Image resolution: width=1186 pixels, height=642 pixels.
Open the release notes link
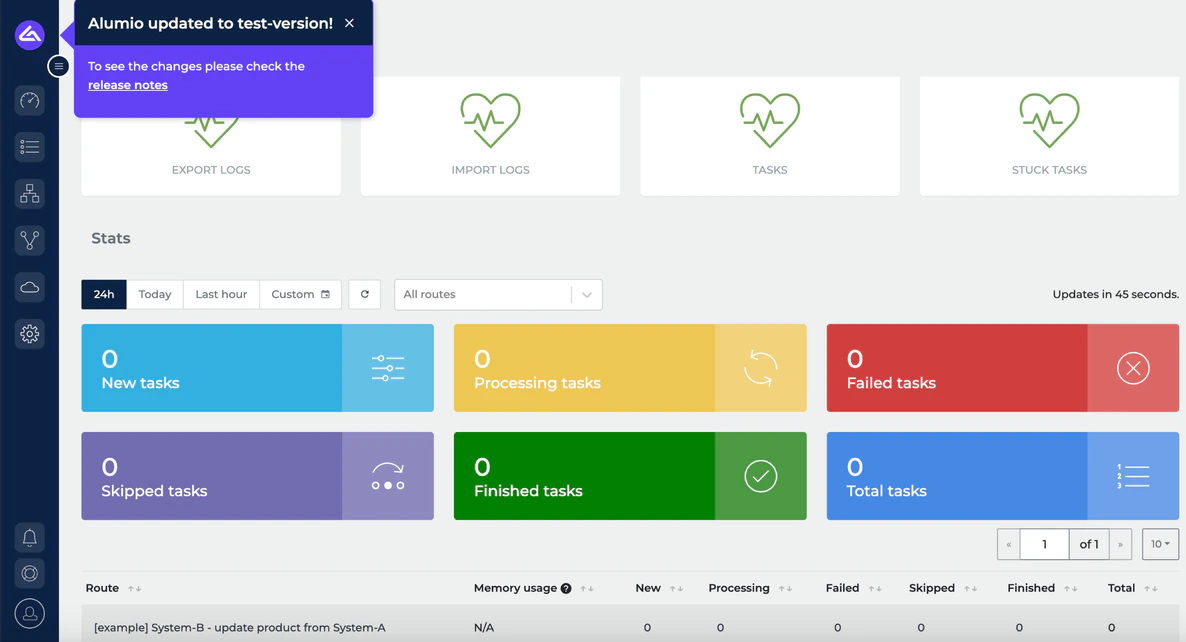tap(128, 85)
